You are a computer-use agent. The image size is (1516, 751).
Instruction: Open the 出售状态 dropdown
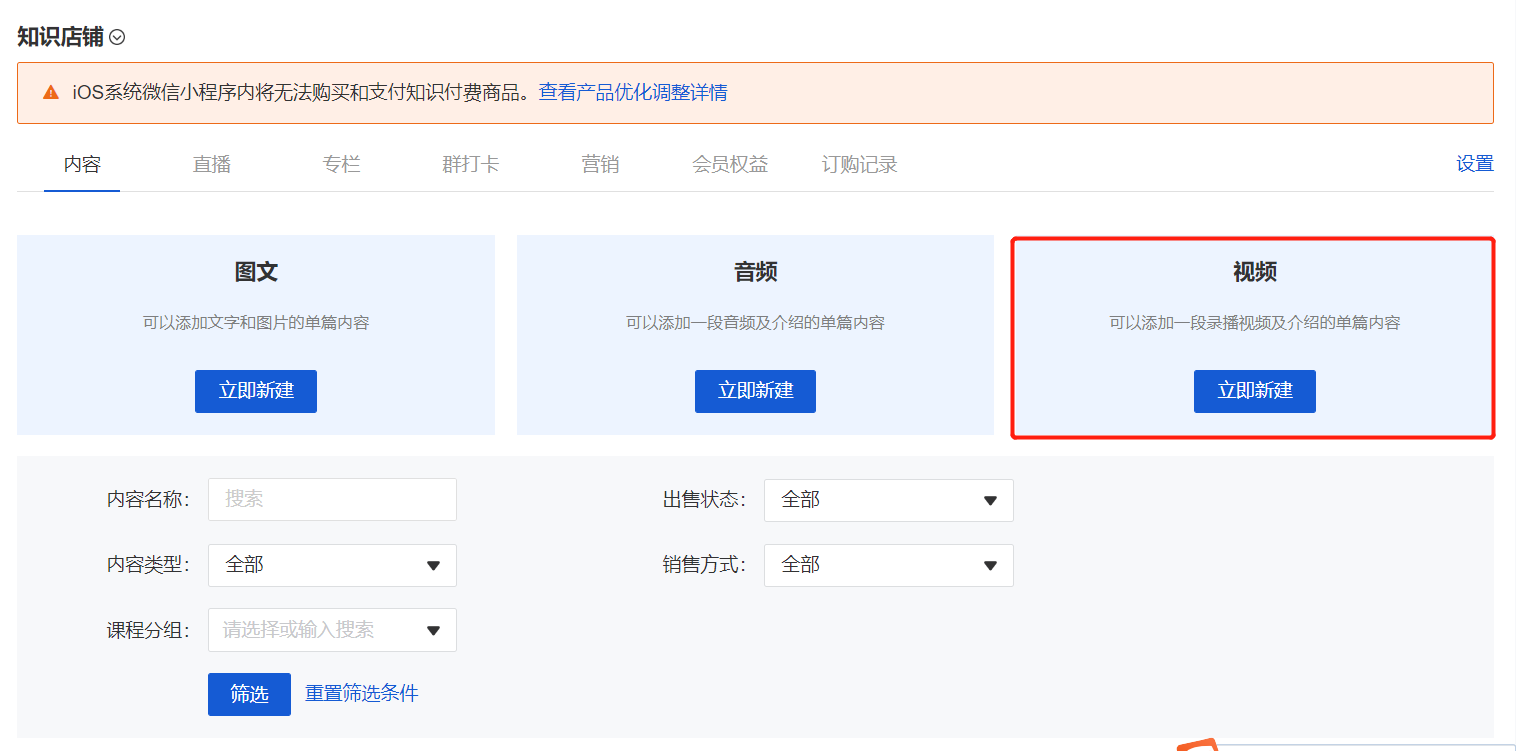tap(889, 500)
